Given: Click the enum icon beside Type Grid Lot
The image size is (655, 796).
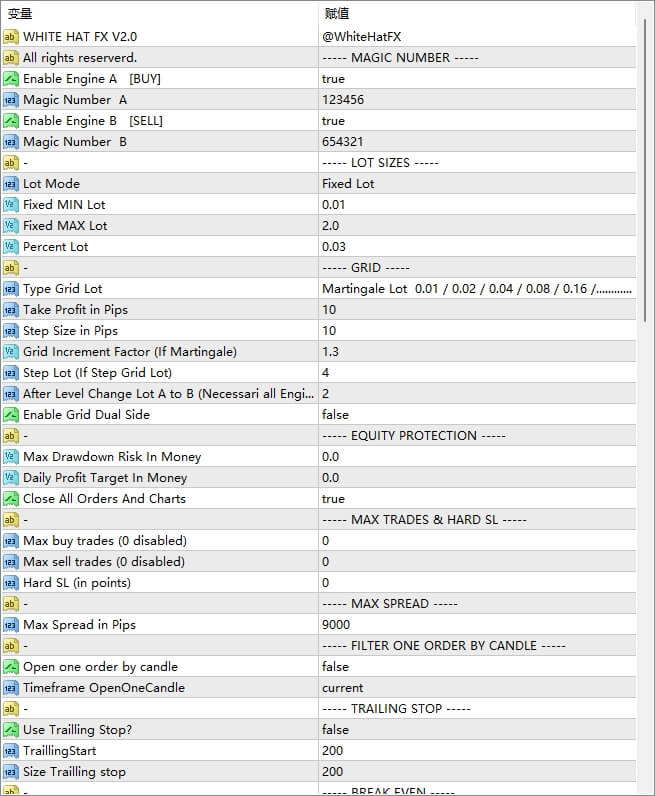Looking at the screenshot, I should click(x=10, y=289).
